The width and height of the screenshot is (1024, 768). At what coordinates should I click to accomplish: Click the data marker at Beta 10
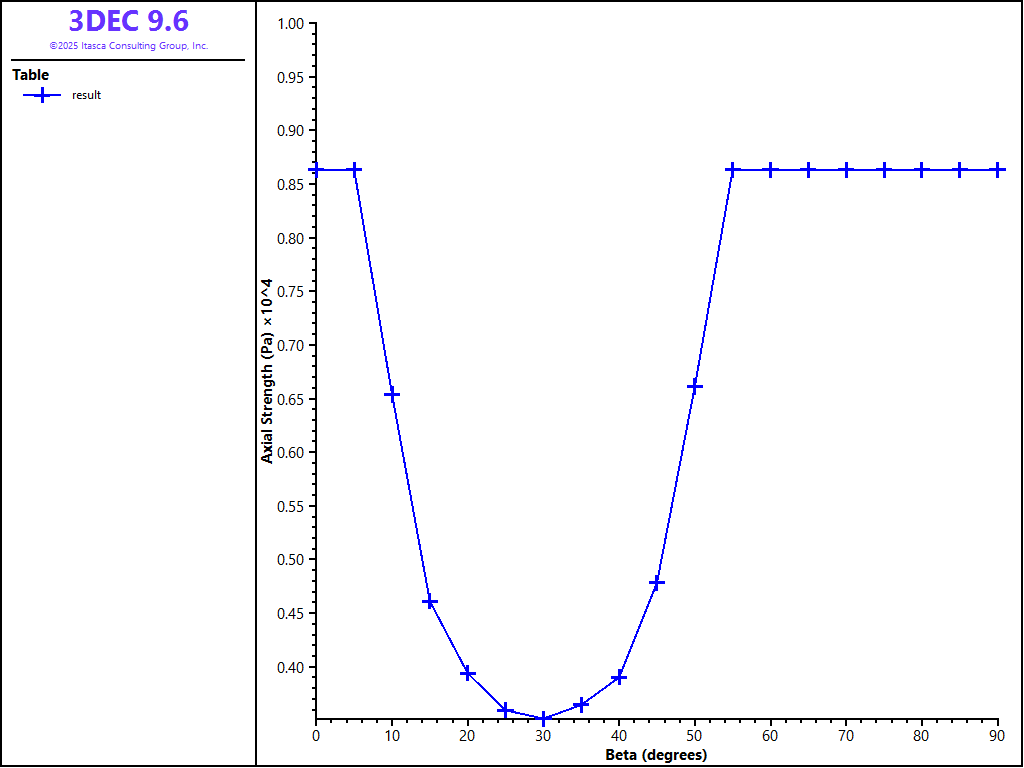(392, 394)
